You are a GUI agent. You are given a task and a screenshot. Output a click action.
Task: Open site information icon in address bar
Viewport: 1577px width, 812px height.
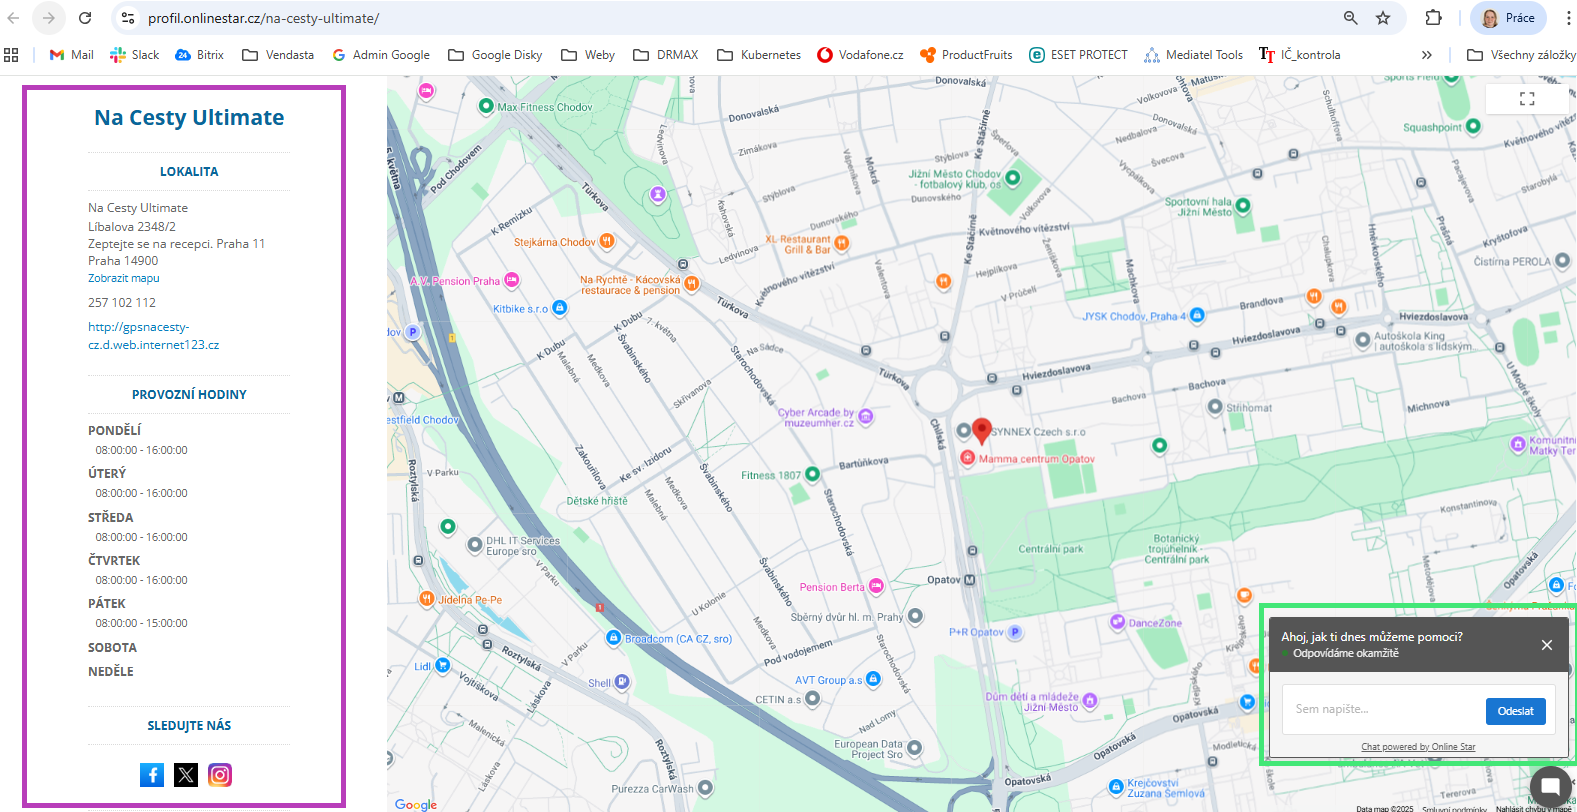pyautogui.click(x=127, y=18)
